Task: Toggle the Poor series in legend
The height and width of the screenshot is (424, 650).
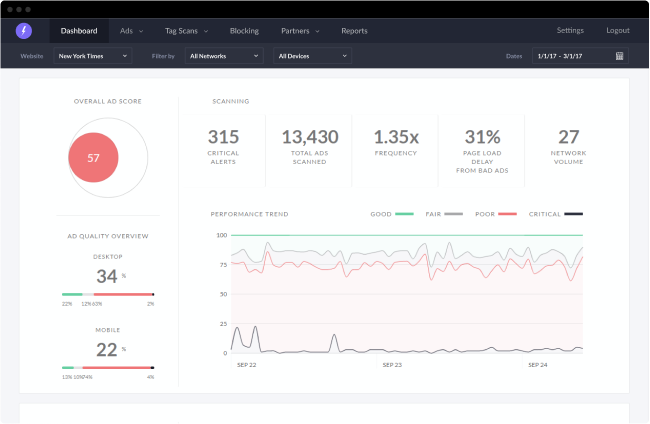Action: tap(495, 213)
